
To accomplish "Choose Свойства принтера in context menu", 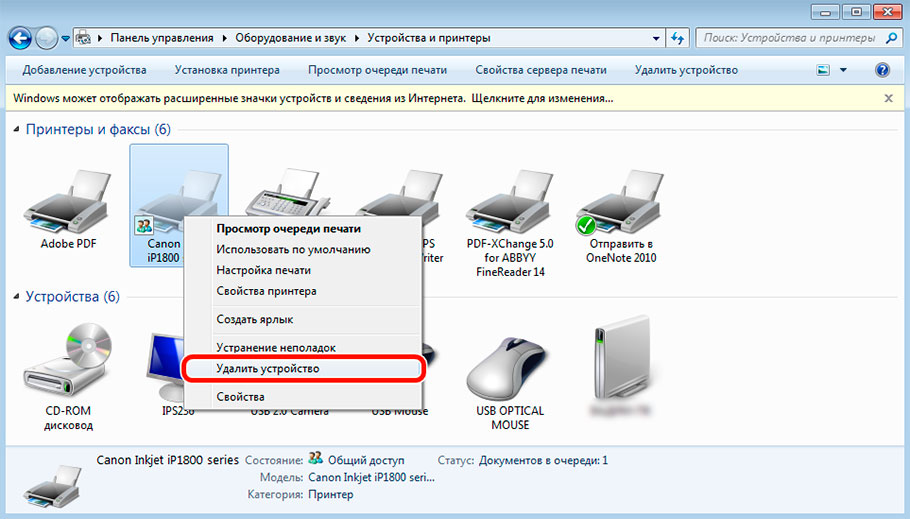I will (x=266, y=291).
